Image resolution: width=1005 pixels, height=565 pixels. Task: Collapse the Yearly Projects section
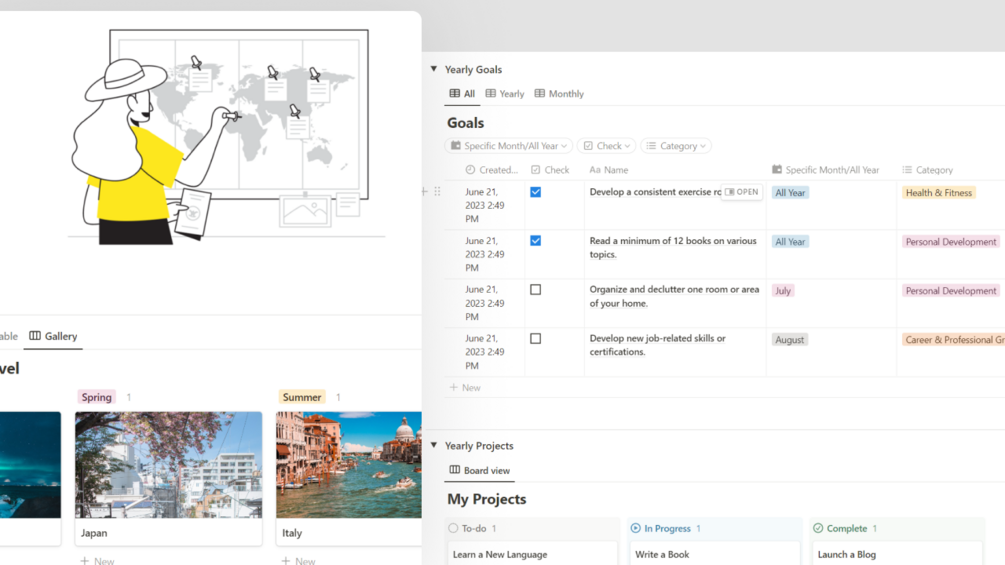pos(434,446)
